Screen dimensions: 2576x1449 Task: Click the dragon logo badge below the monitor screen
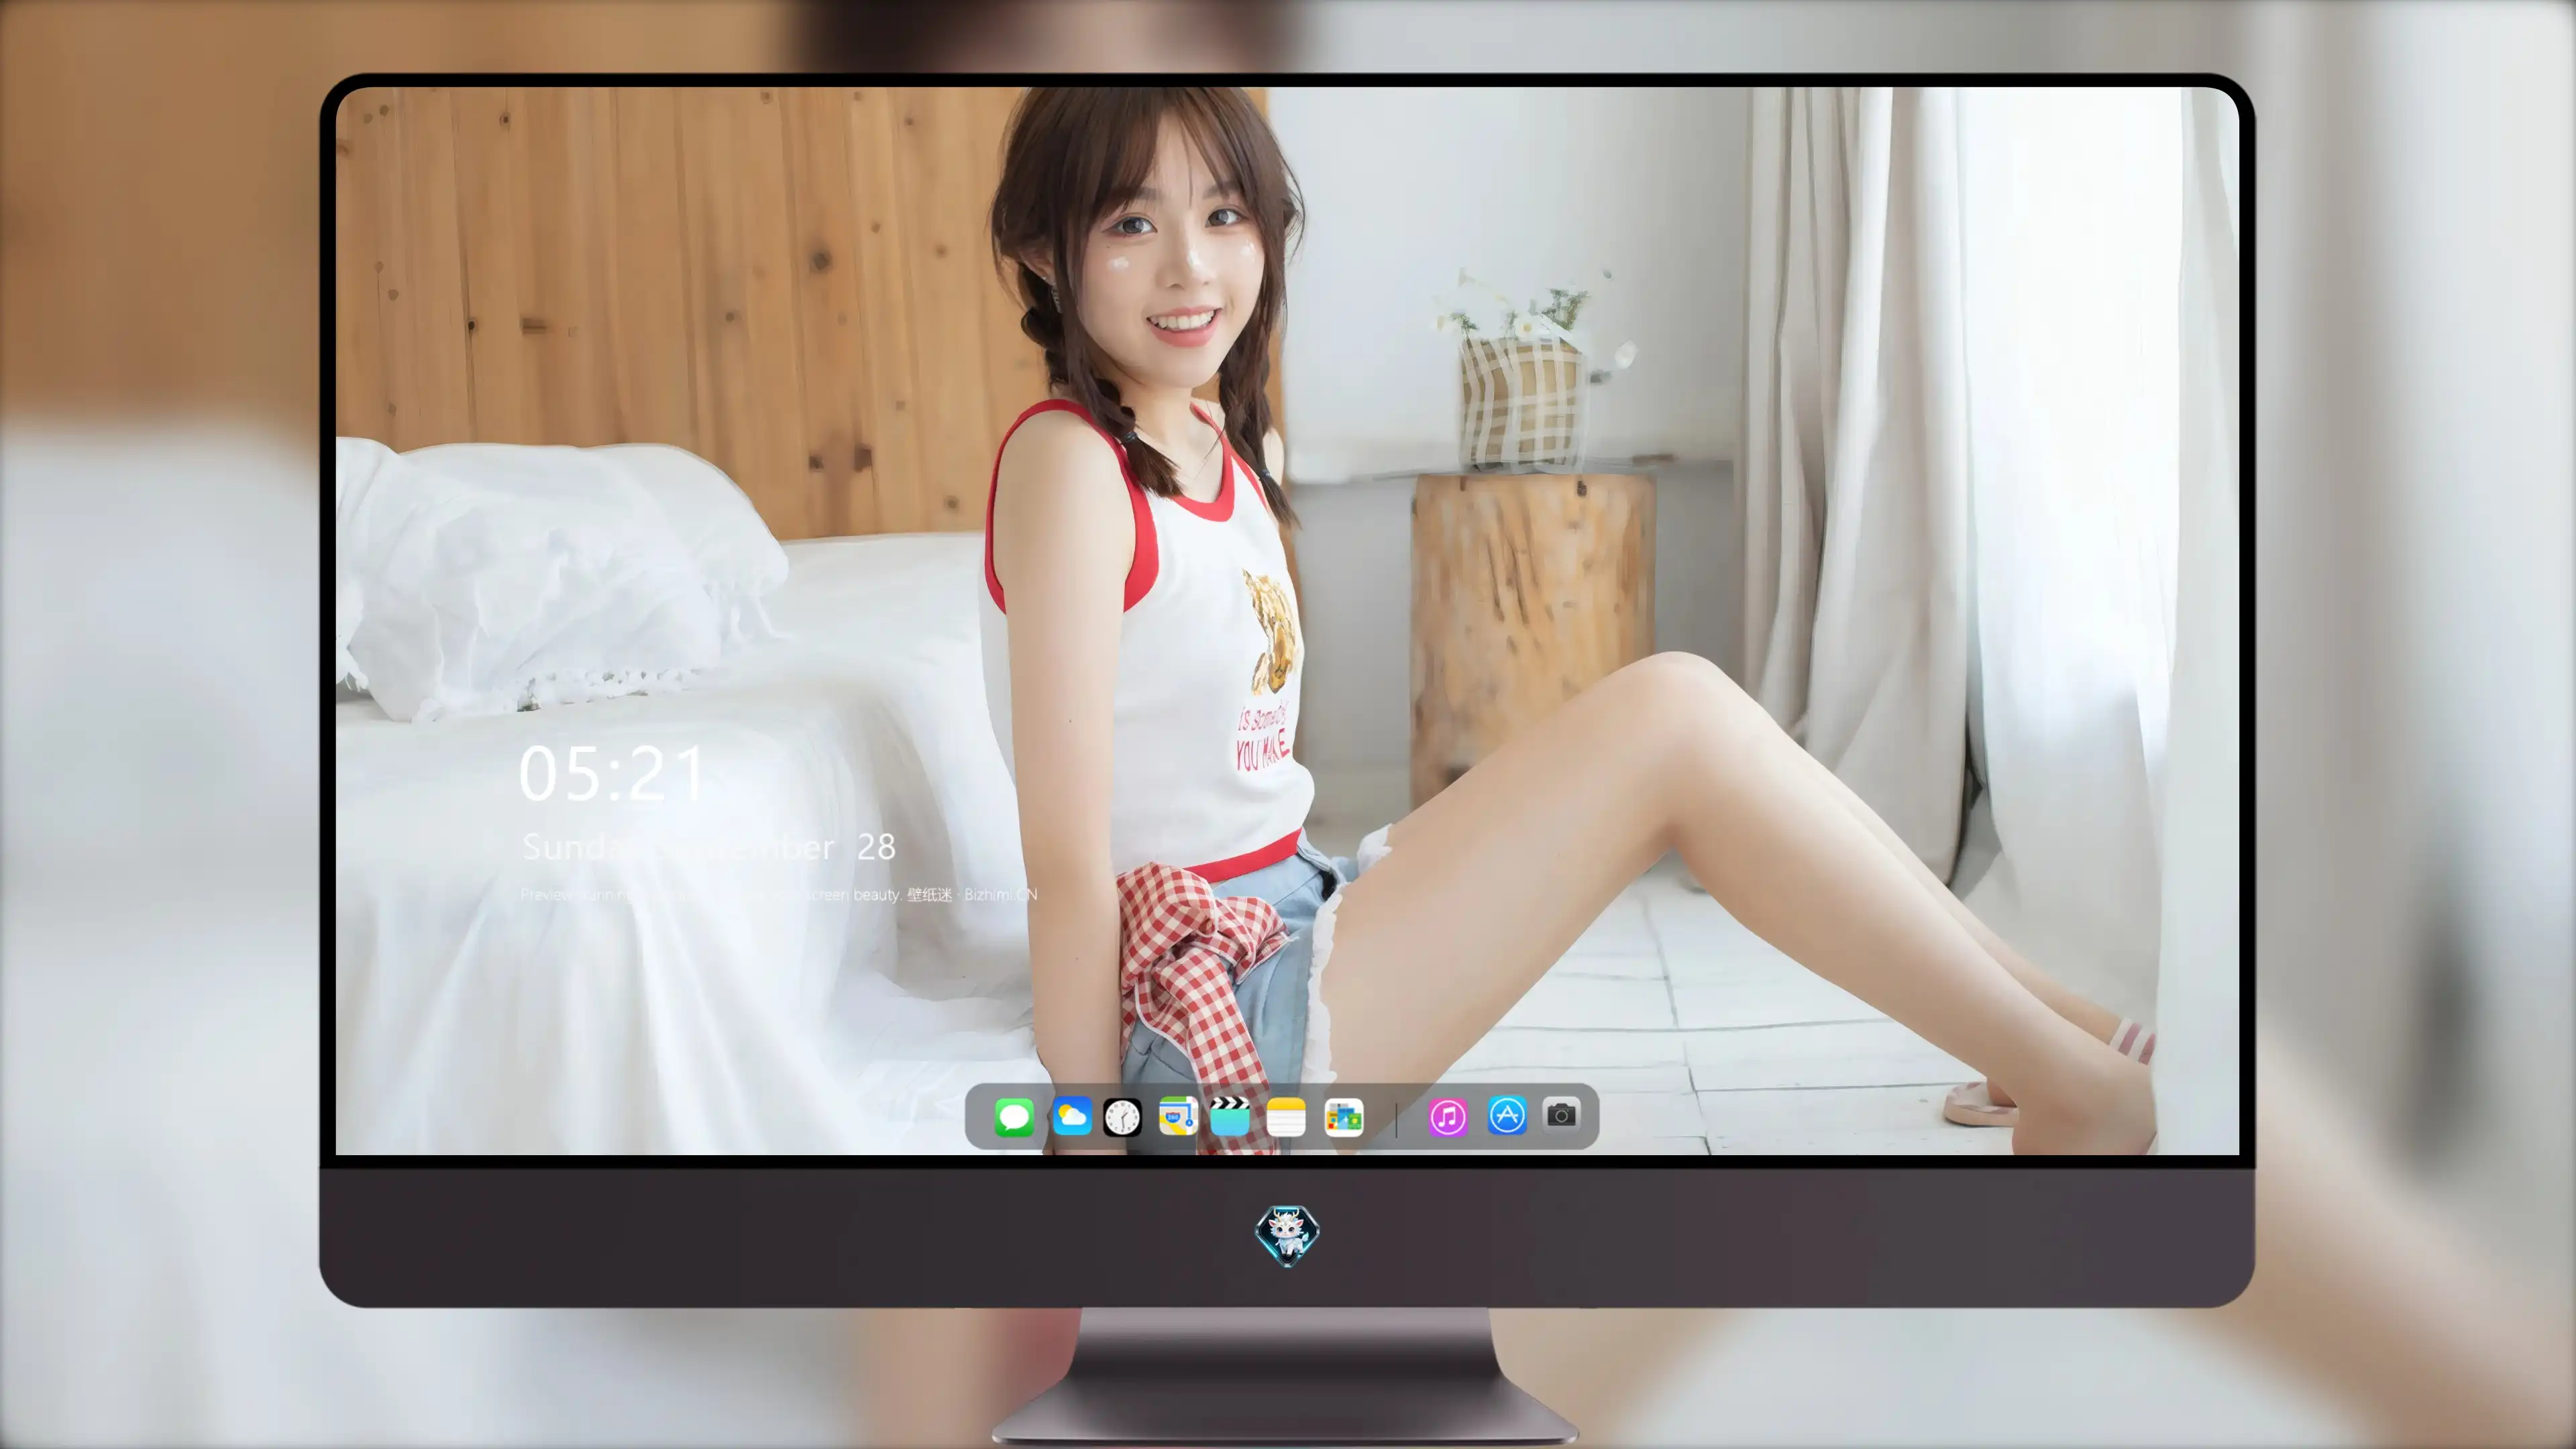[x=1287, y=1235]
